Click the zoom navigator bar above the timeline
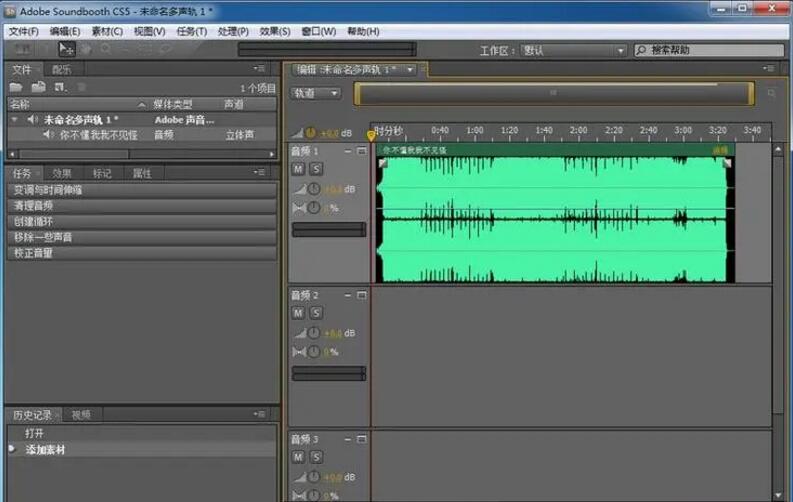This screenshot has width=793, height=502. (551, 93)
